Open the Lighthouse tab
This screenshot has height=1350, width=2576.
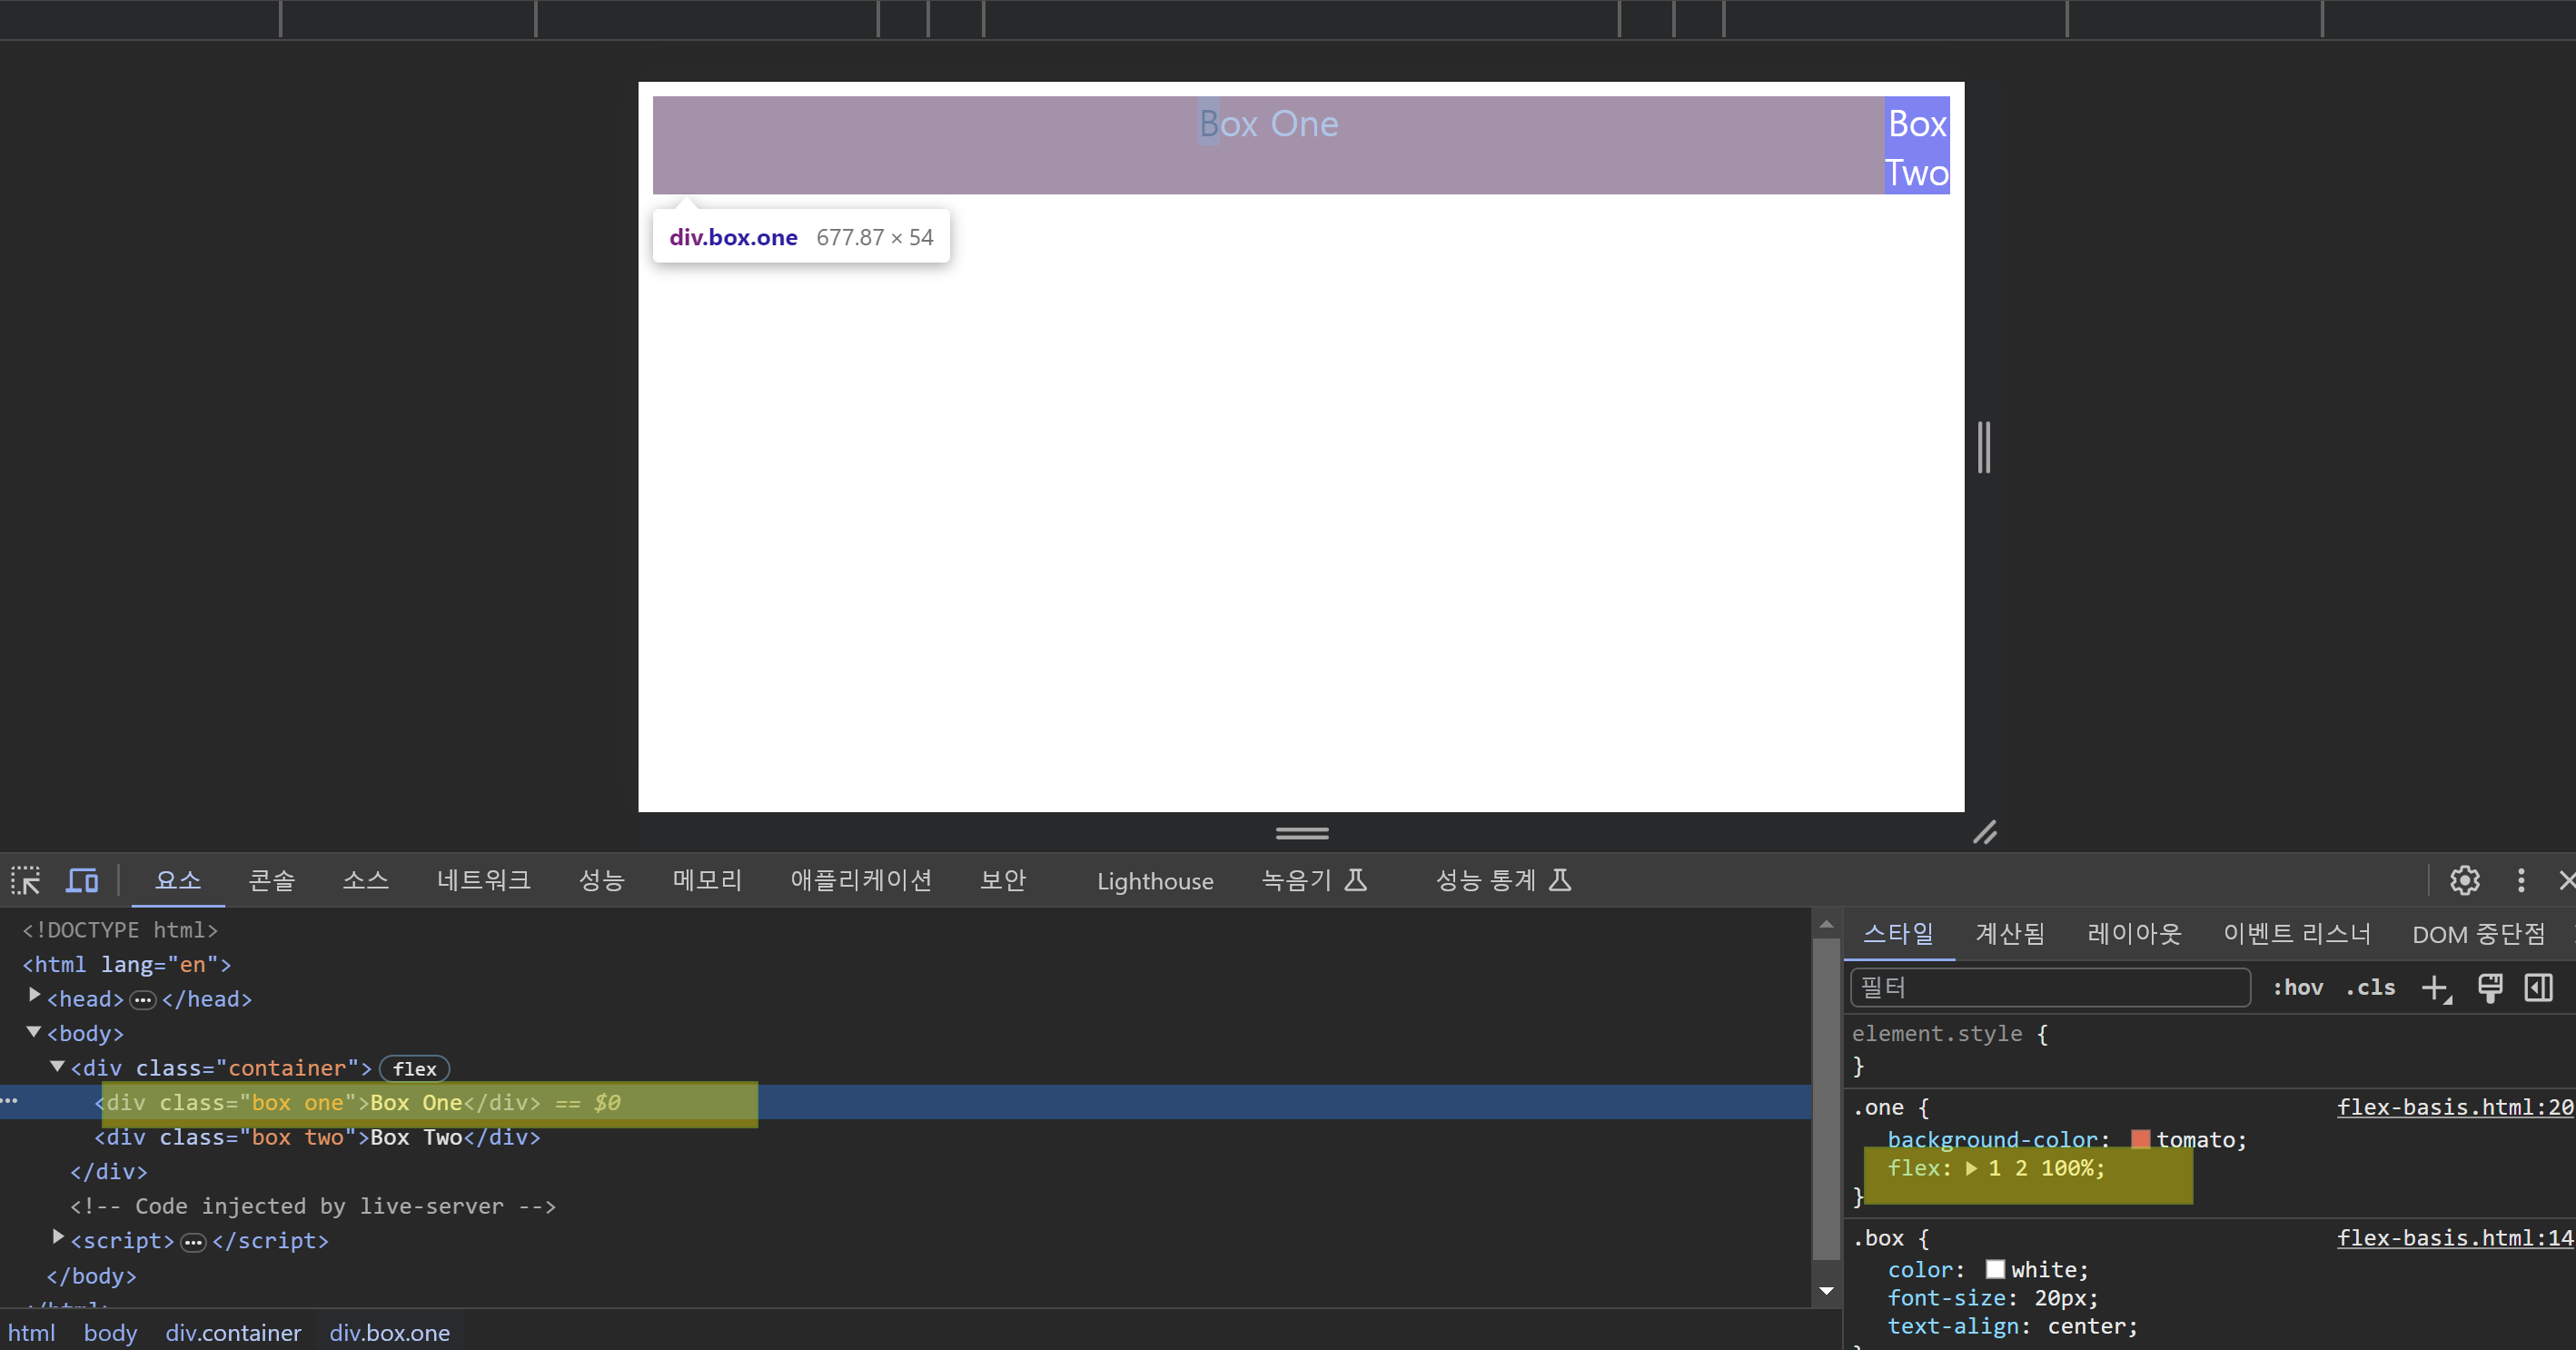point(1155,881)
